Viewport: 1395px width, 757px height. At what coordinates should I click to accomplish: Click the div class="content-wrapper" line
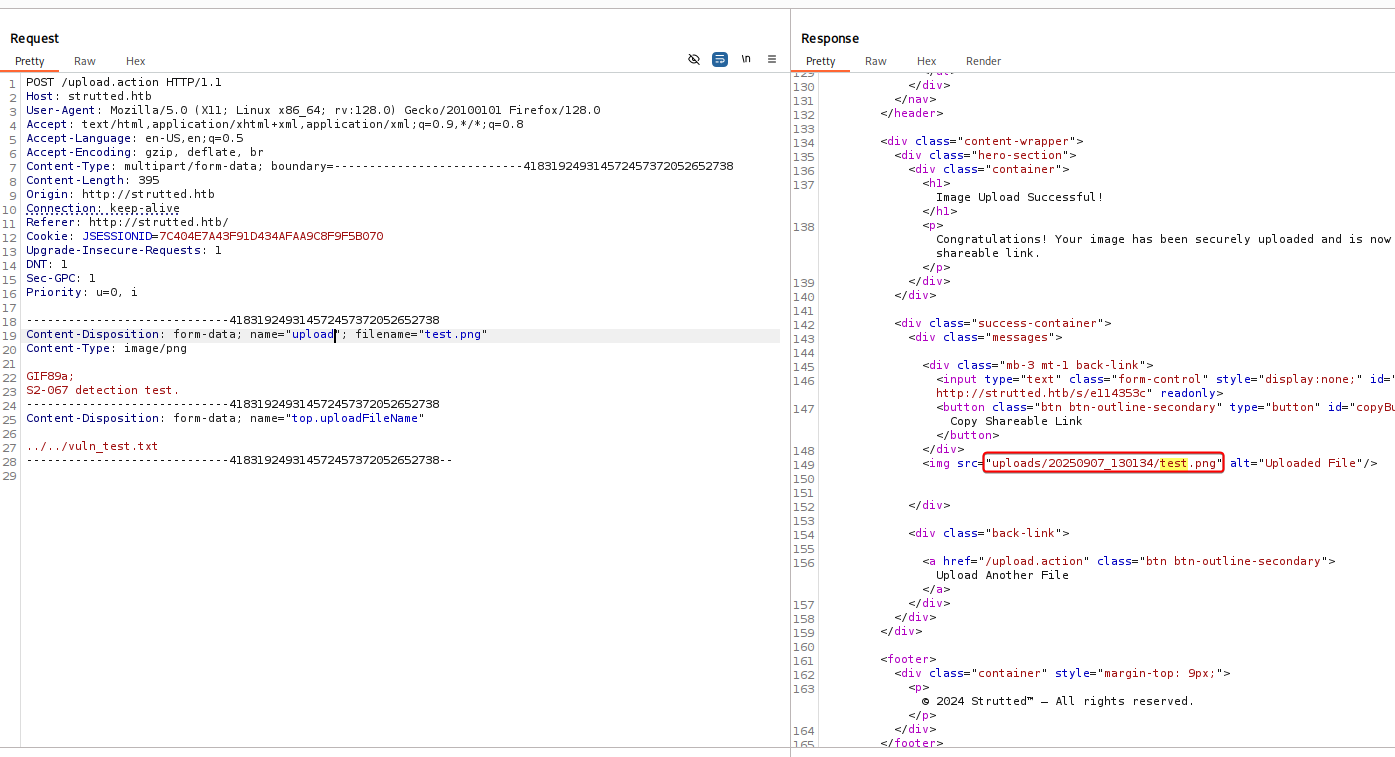coord(982,141)
